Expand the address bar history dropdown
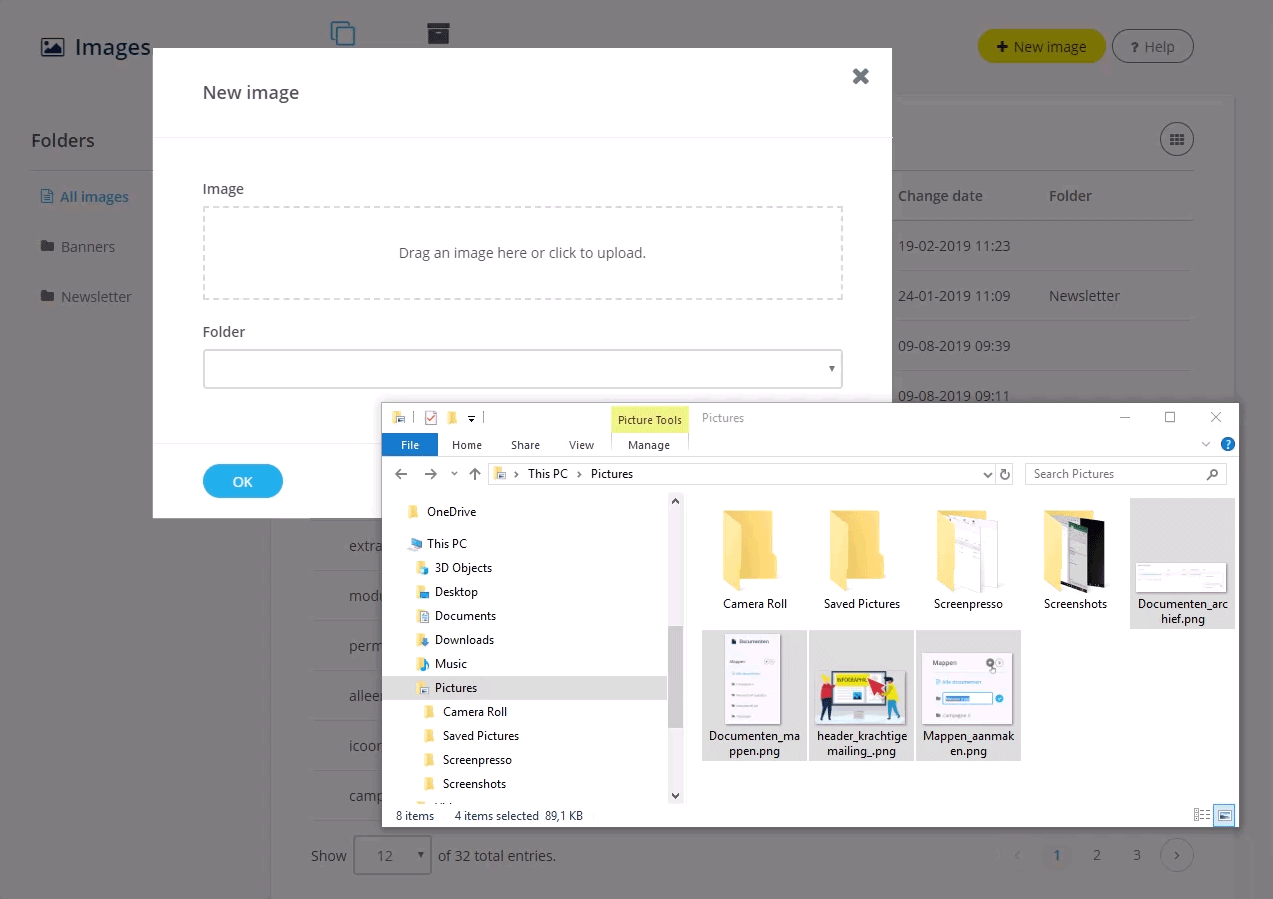Viewport: 1273px width, 899px height. click(x=988, y=474)
